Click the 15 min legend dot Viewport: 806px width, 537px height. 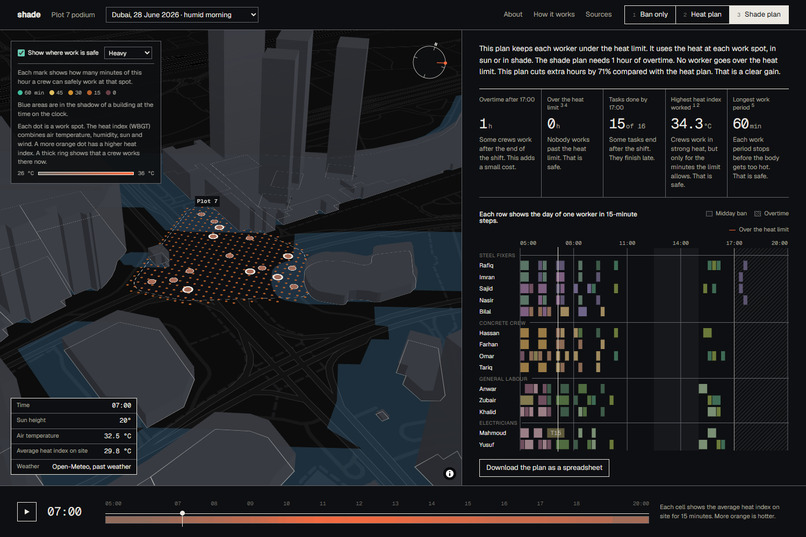[x=89, y=93]
